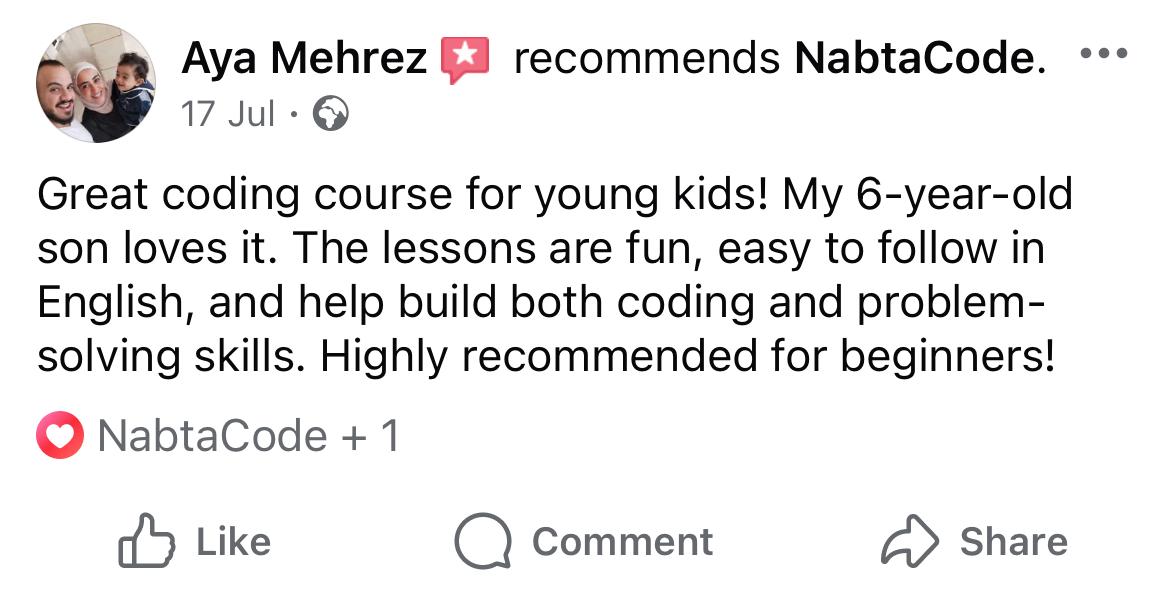Open the 17 Jul post timestamp

(228, 115)
